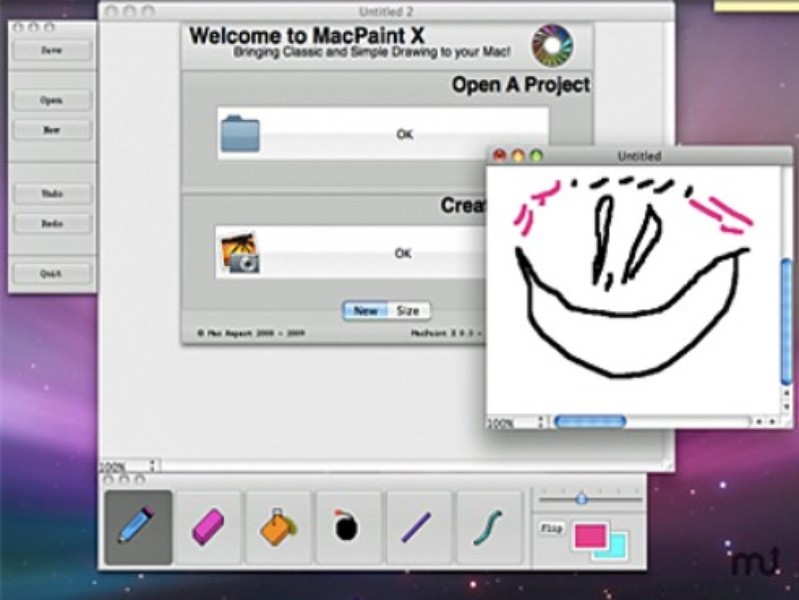Viewport: 799px width, 600px height.
Task: Click the iPhoto camera icon under Create
Action: click(240, 253)
